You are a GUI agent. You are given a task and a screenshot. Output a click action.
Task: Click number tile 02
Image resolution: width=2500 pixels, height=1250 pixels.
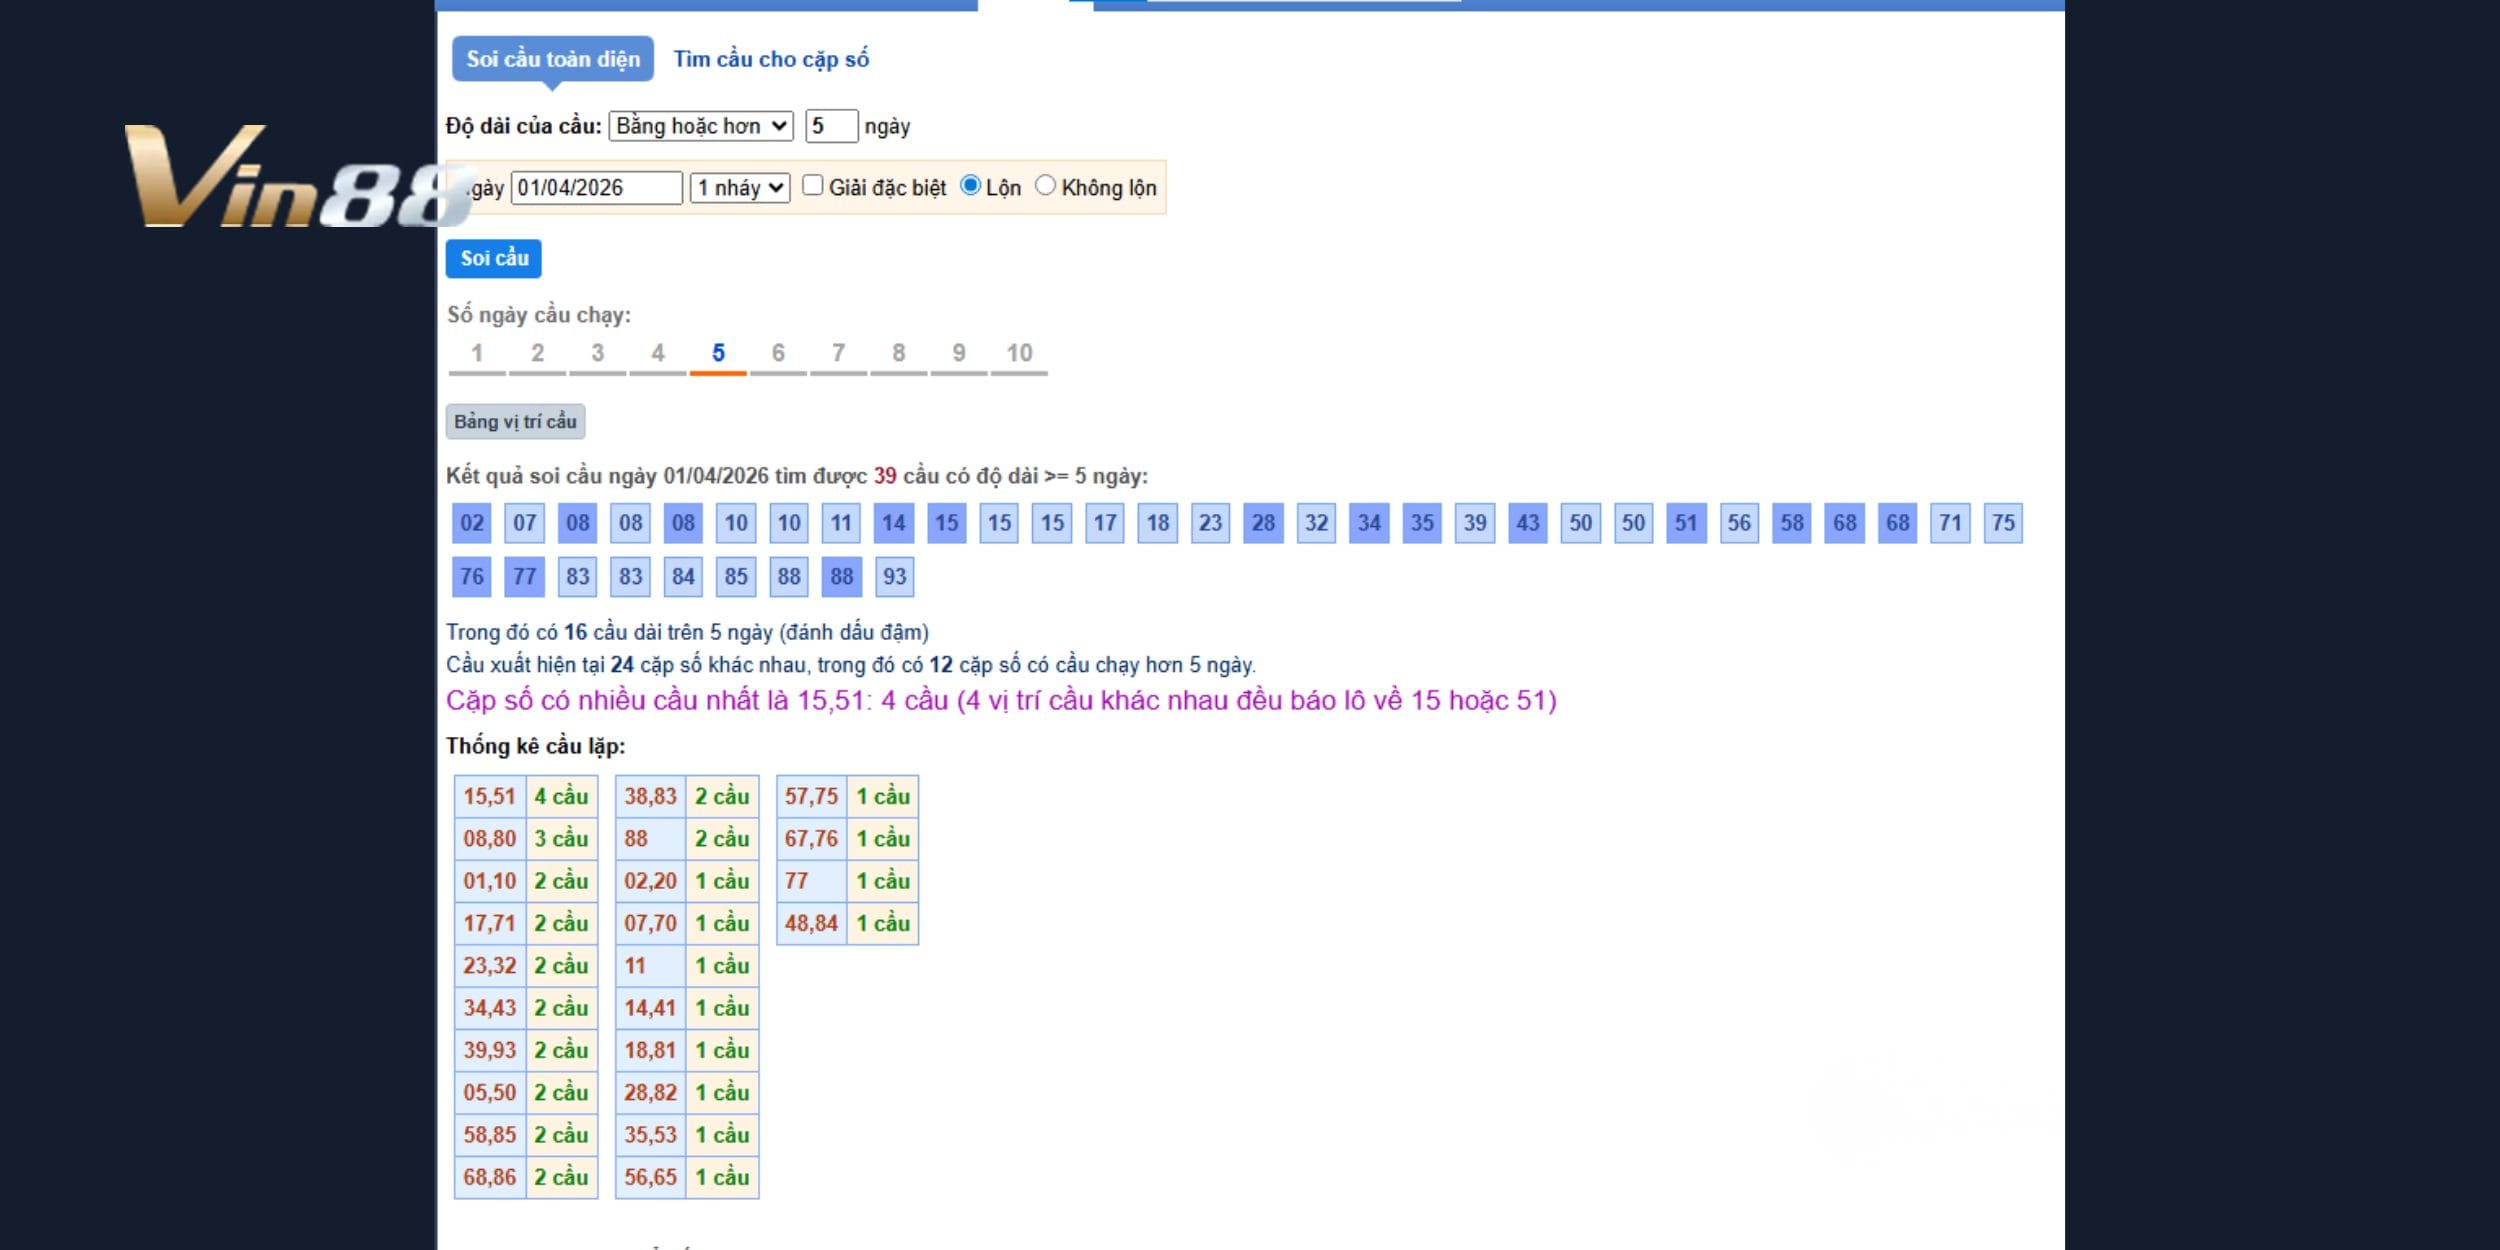coord(472,523)
